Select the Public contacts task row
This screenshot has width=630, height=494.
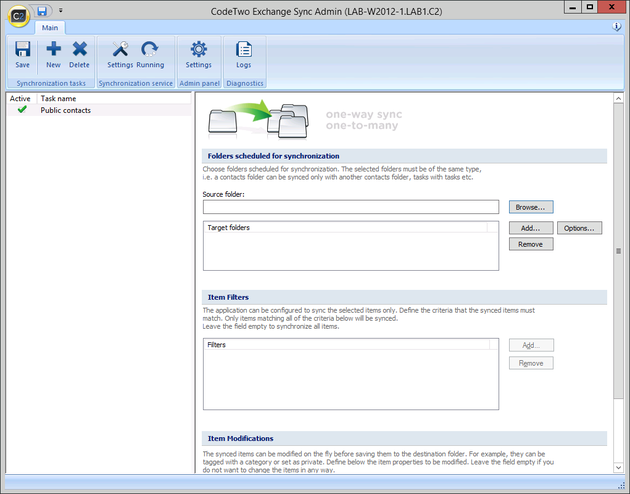(99, 110)
